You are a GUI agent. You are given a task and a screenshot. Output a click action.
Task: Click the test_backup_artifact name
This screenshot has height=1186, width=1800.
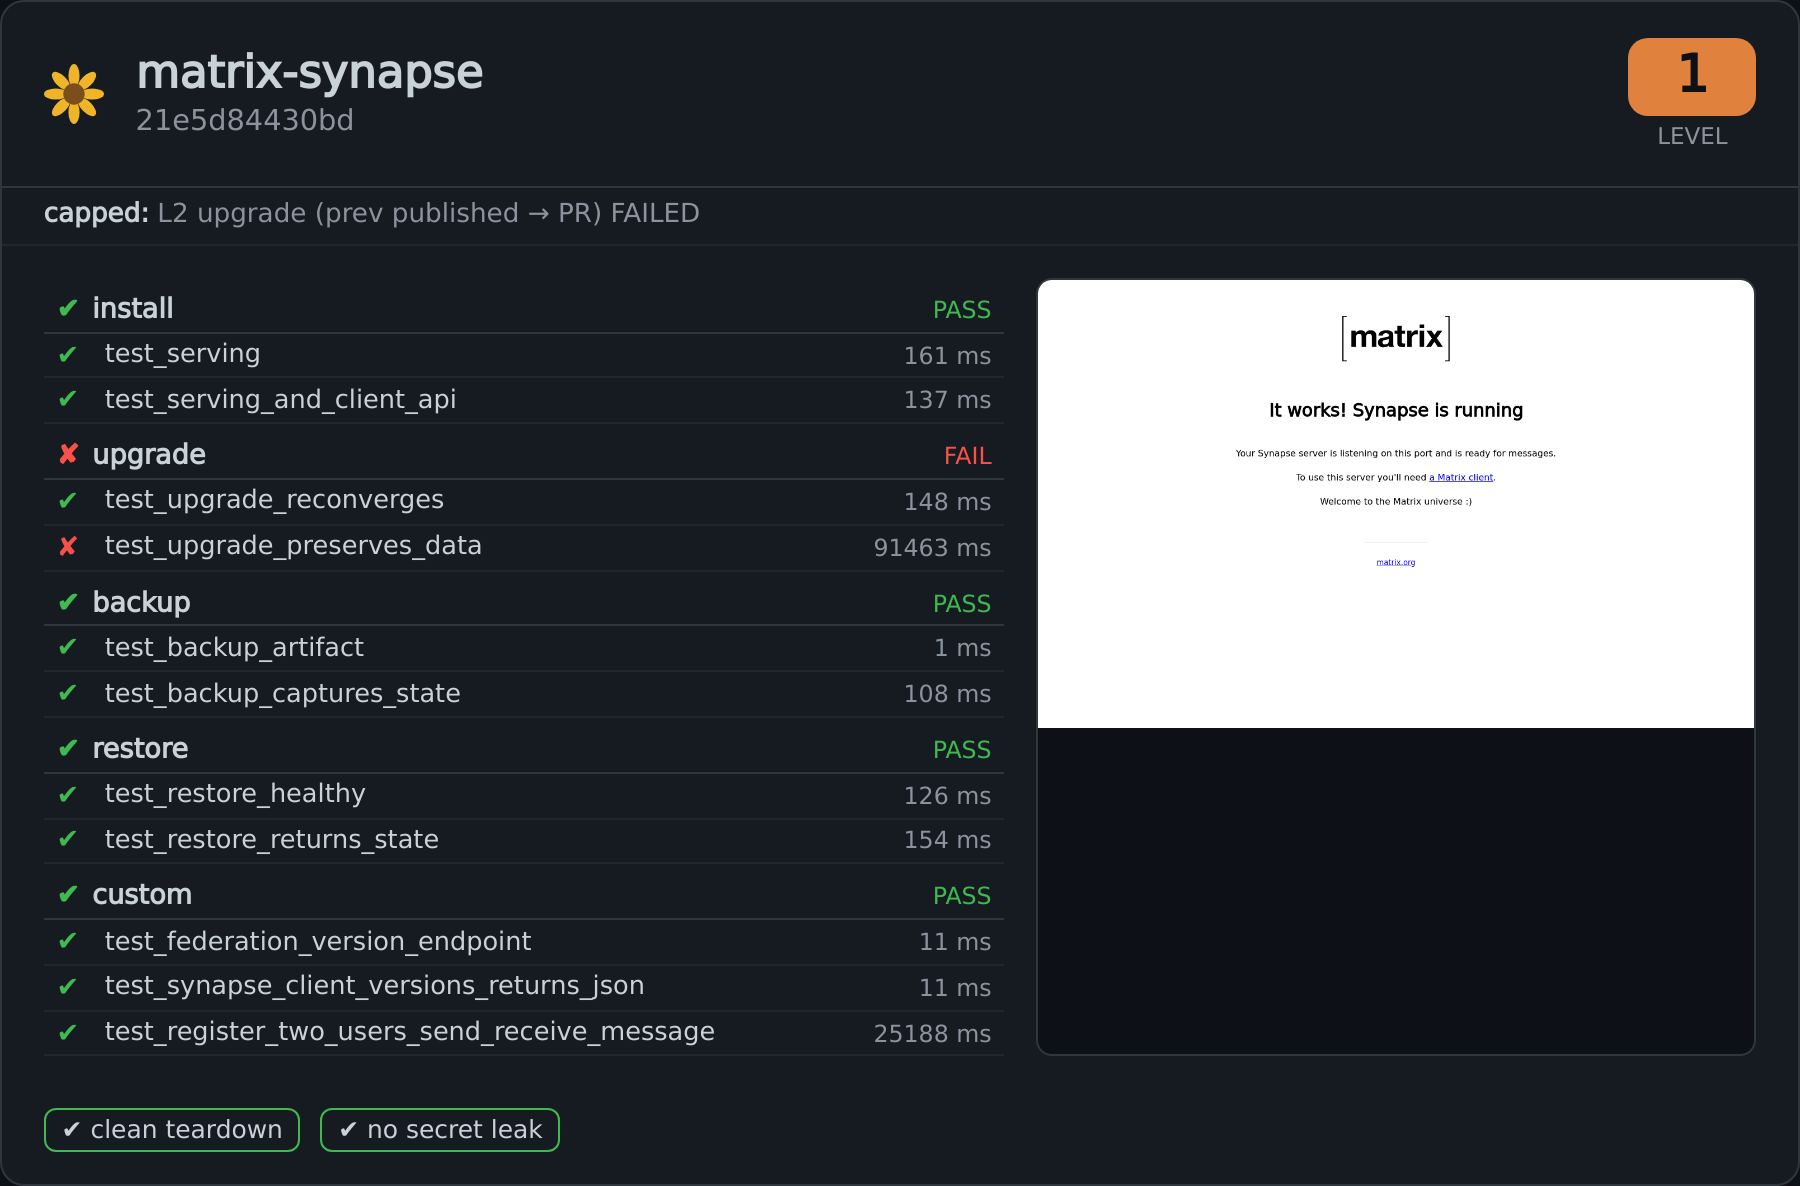234,648
